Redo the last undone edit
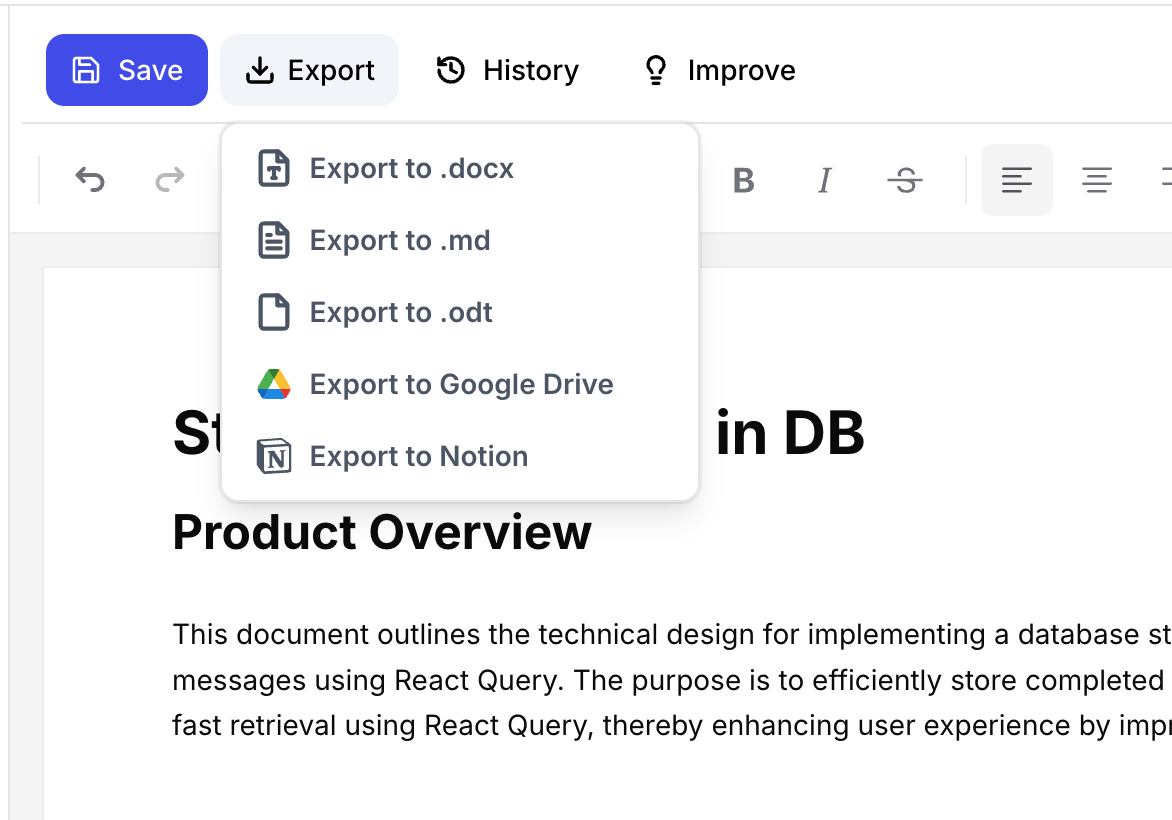The width and height of the screenshot is (1172, 820). (x=170, y=179)
